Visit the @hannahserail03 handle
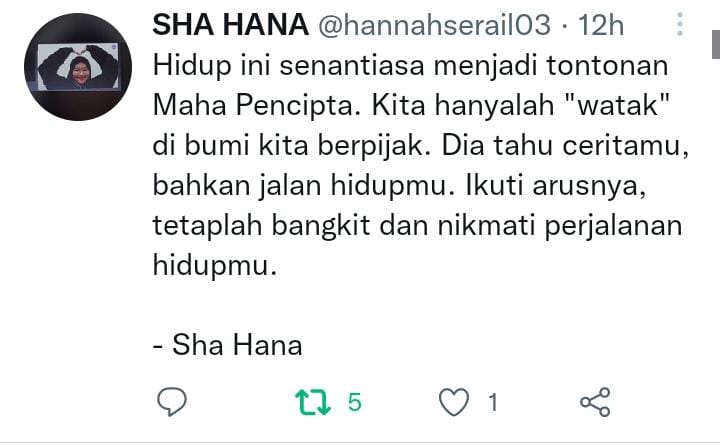720x447 pixels. [x=434, y=25]
